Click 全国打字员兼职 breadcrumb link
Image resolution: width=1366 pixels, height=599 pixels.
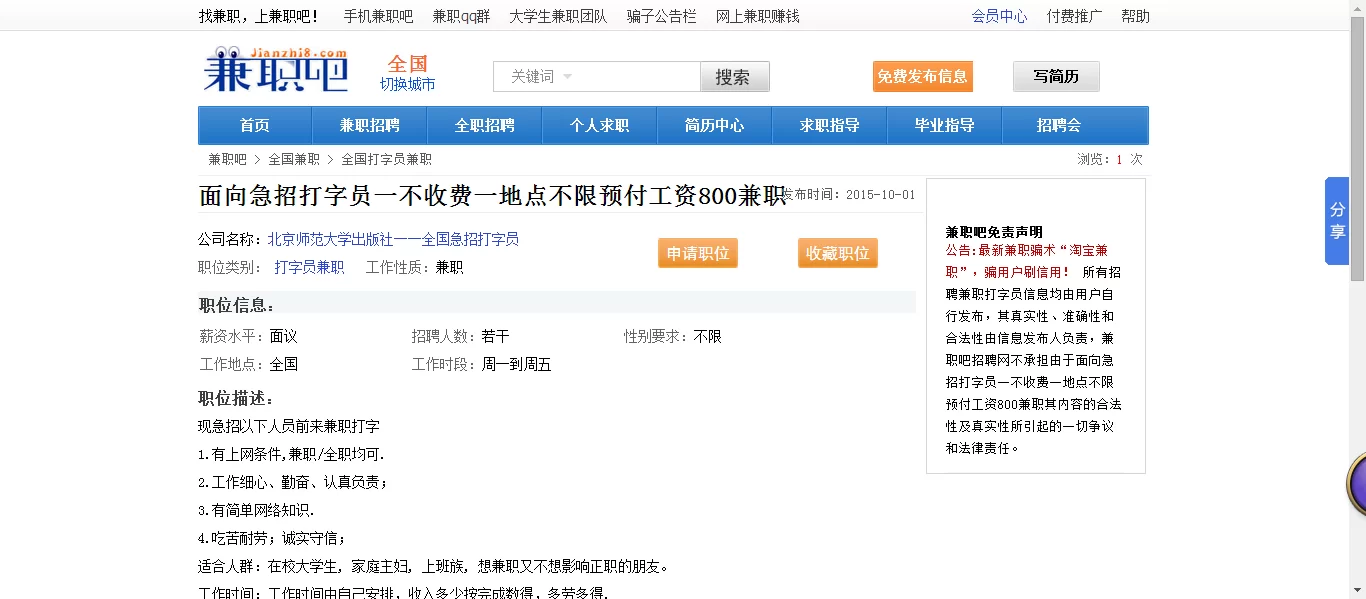386,159
